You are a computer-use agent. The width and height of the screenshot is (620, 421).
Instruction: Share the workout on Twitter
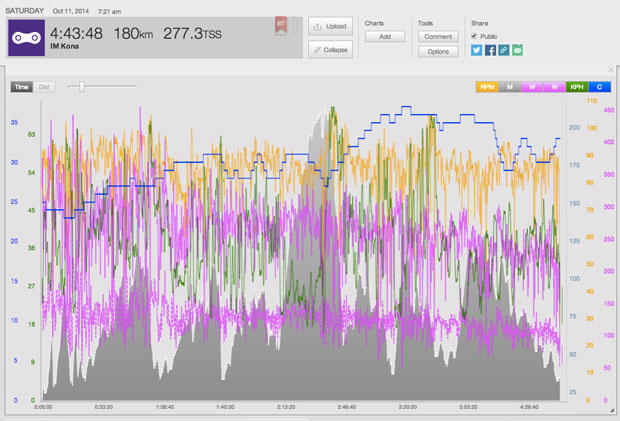point(476,49)
